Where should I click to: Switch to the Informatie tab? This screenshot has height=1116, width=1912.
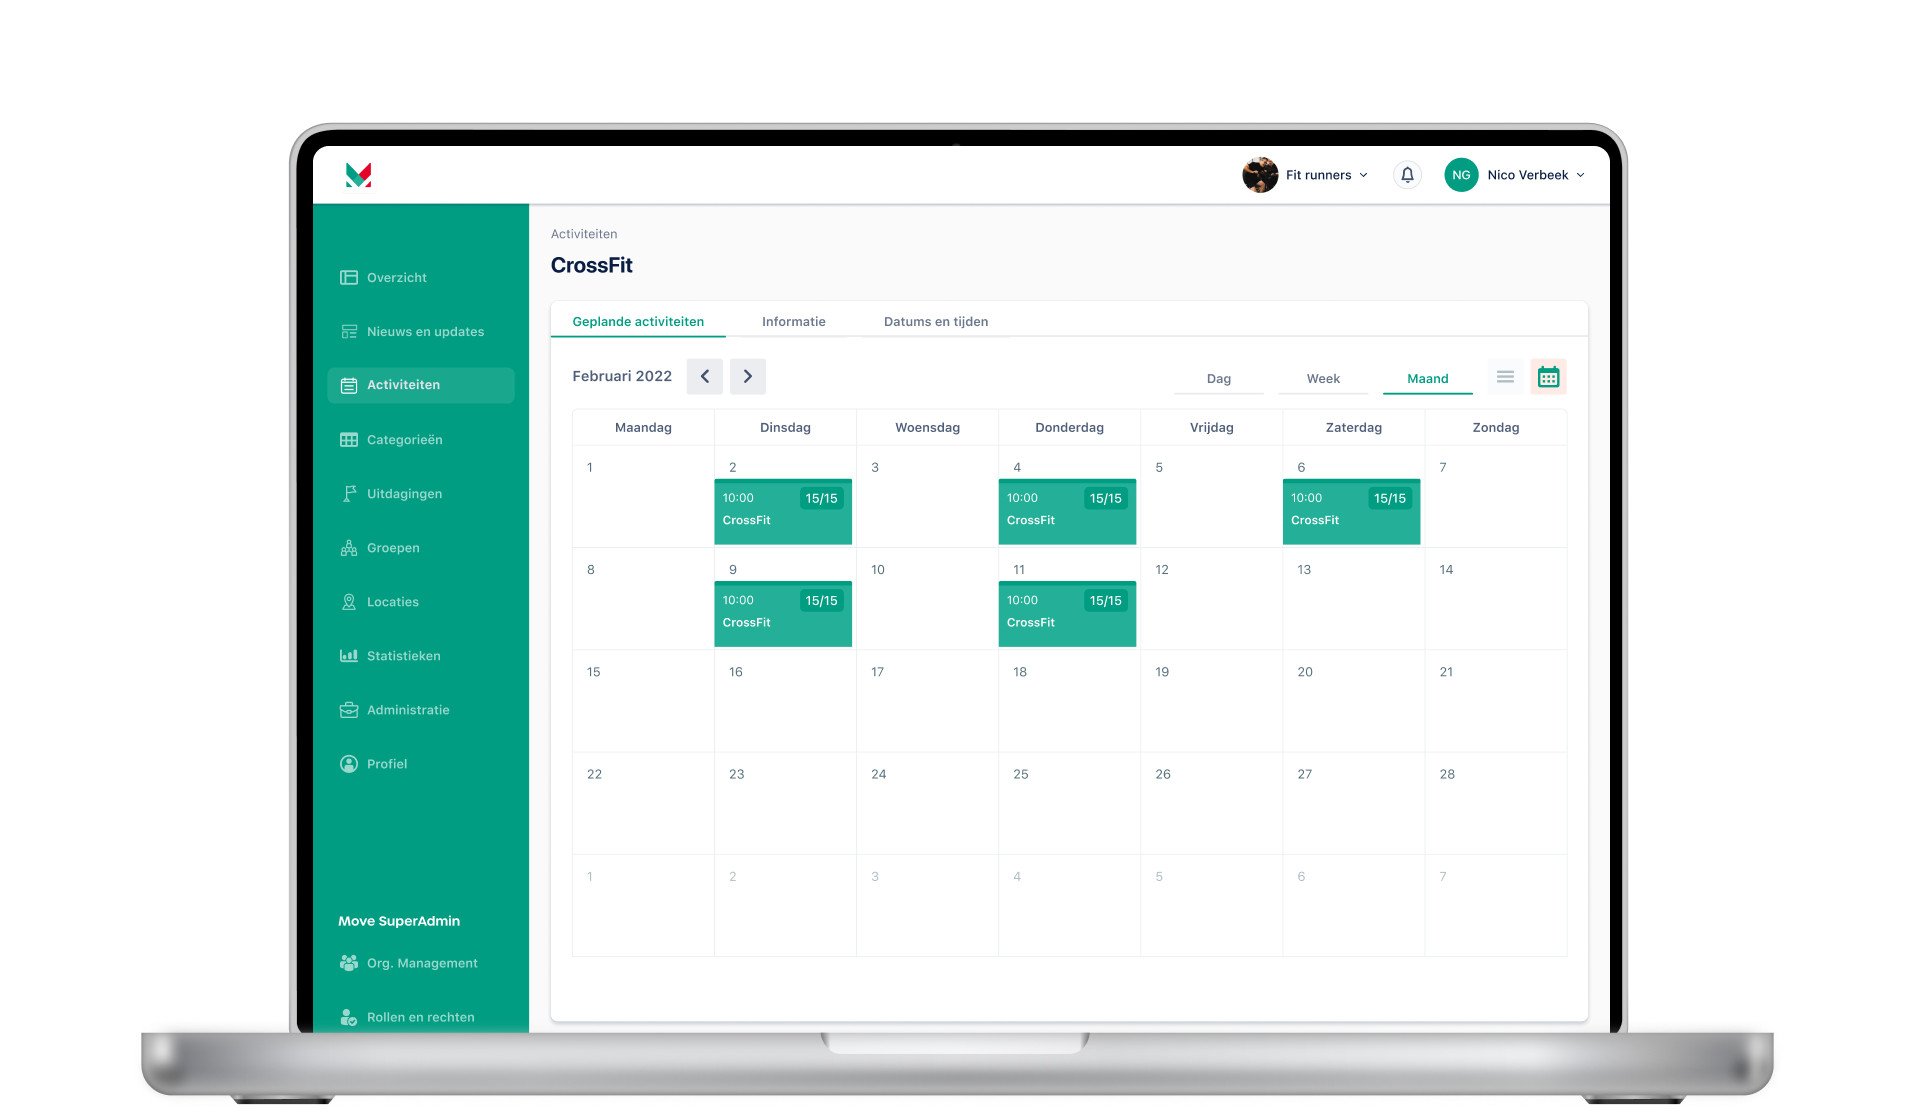(x=793, y=322)
